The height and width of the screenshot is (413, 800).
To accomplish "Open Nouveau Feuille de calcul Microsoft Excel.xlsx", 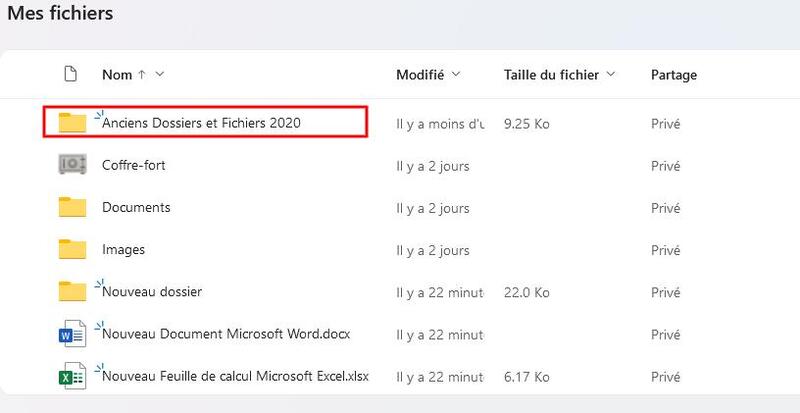I will [x=236, y=376].
